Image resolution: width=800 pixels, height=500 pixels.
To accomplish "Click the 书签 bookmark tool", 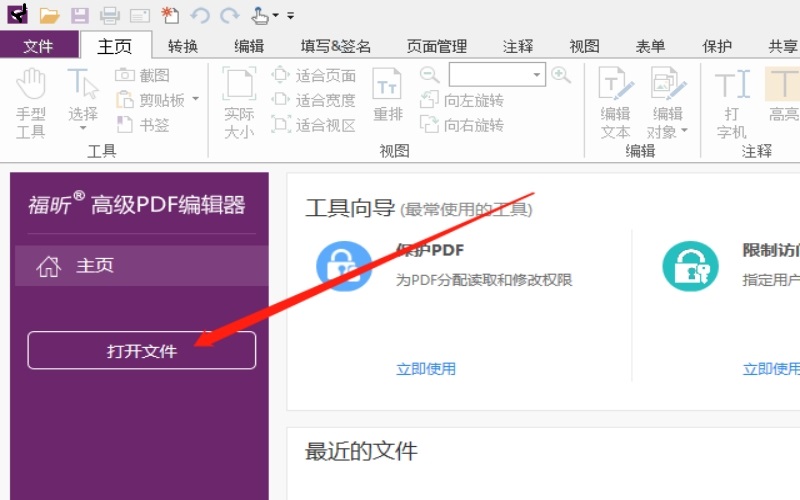I will [x=142, y=124].
